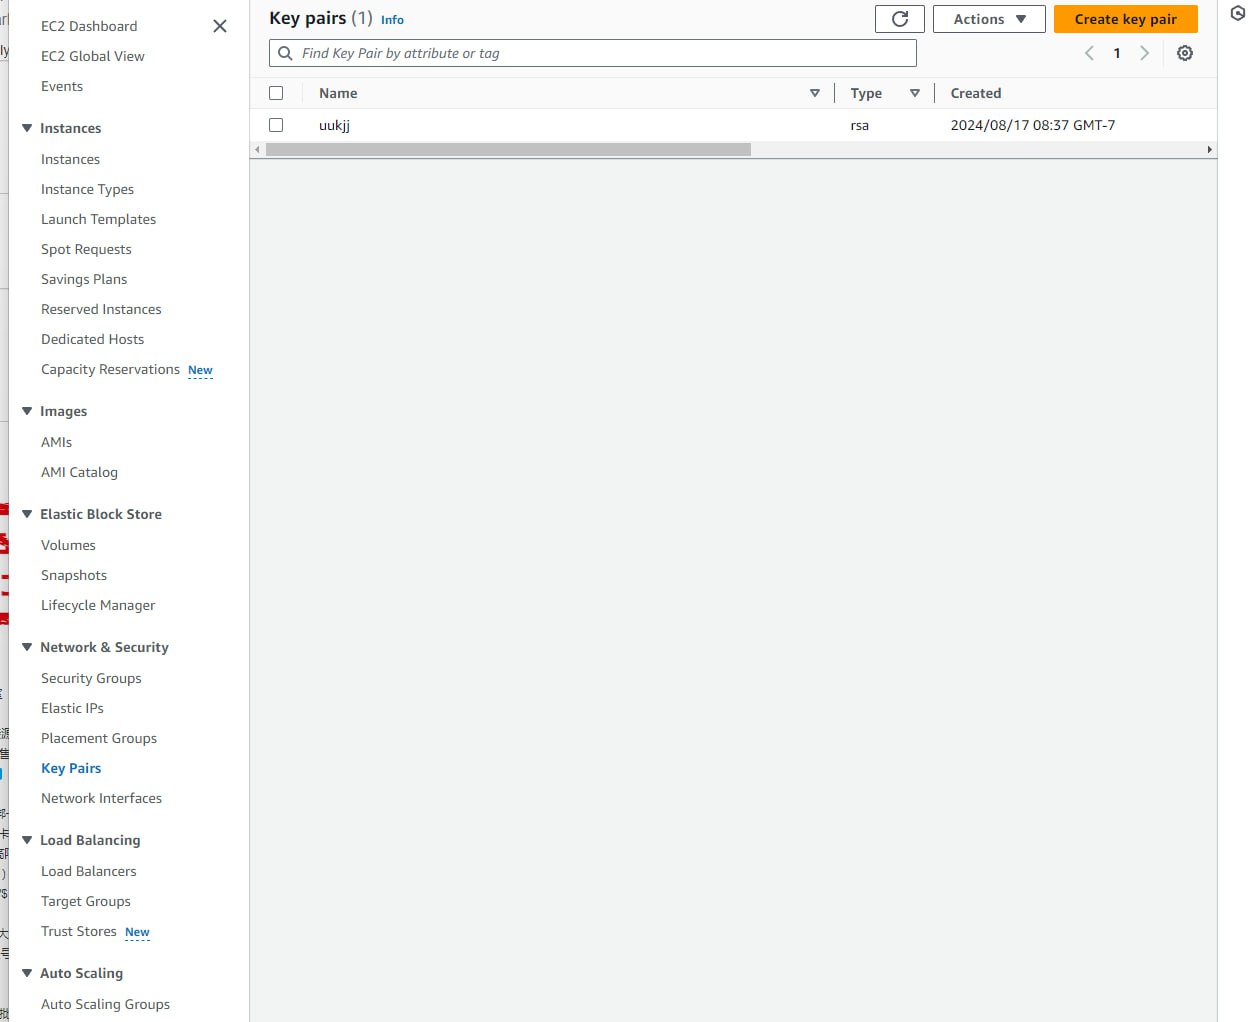Click page number 1
This screenshot has height=1022, width=1250.
(1117, 53)
